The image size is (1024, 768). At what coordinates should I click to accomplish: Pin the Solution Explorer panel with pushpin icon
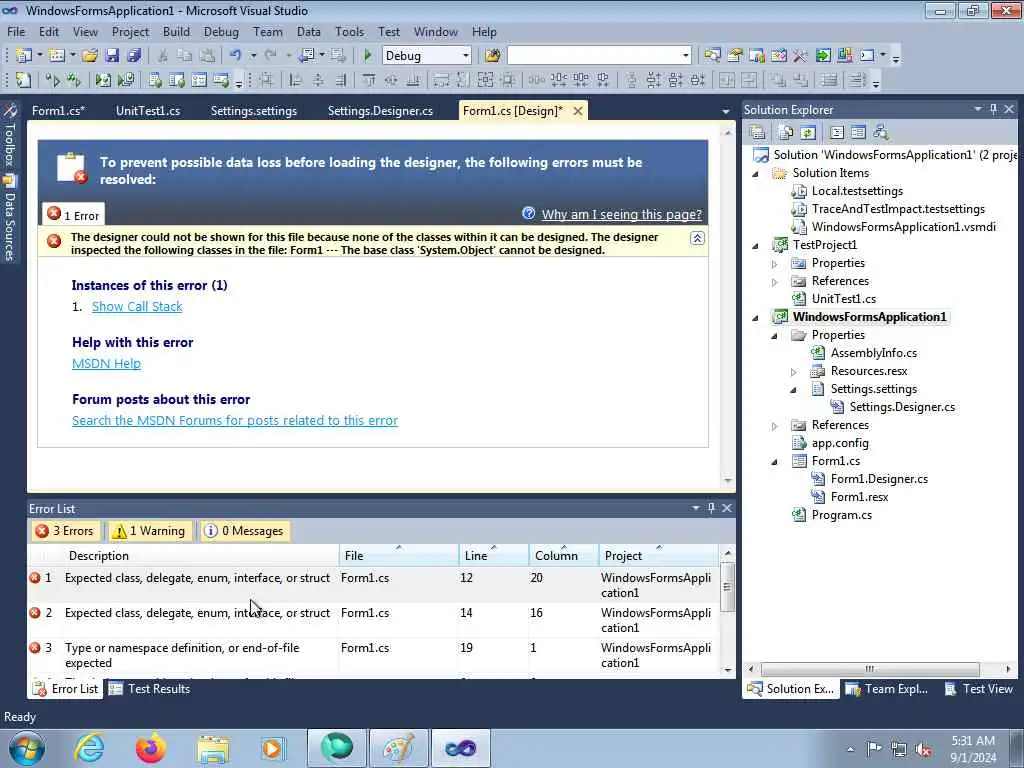[993, 109]
